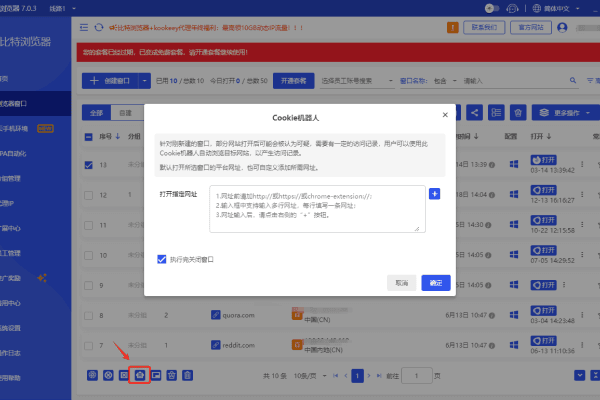This screenshot has height=400, width=600.
Task: Click the picture-in-picture window icon in bottom toolbar
Action: click(156, 375)
